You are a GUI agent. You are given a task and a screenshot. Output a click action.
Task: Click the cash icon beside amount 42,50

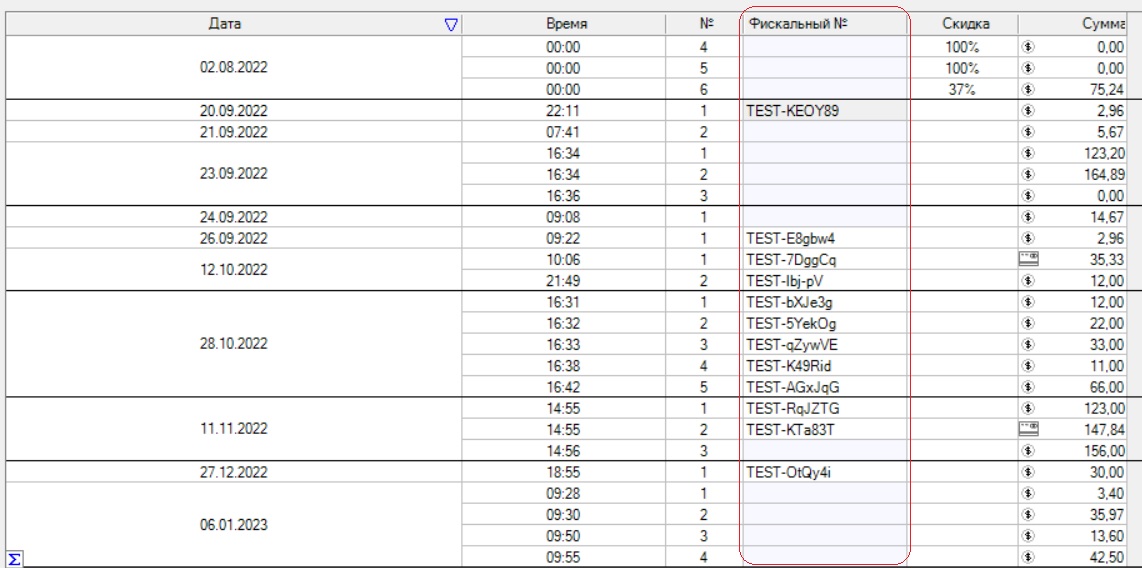(1026, 555)
